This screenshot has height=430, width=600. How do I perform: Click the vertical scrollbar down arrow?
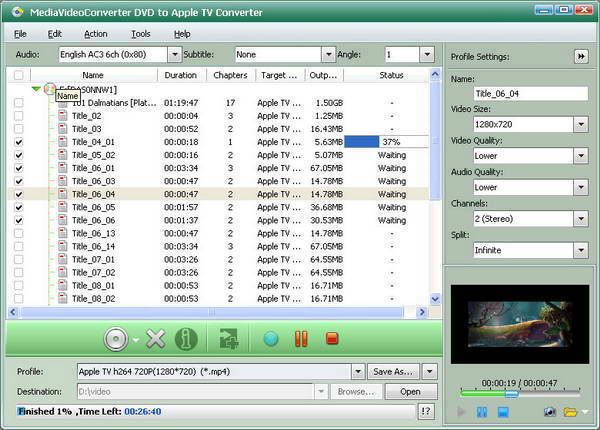pos(435,299)
